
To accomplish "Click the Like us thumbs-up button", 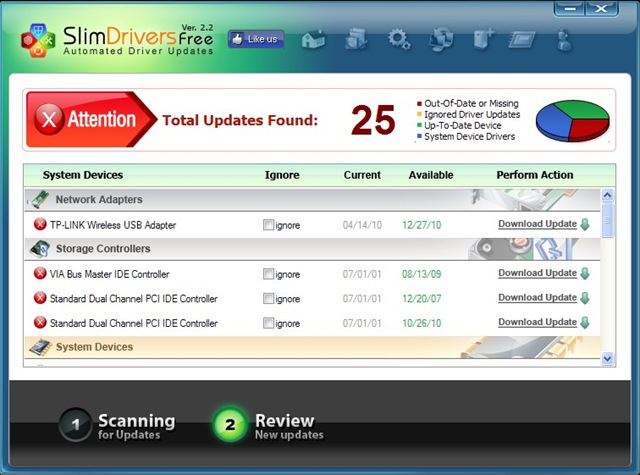I will pyautogui.click(x=256, y=39).
